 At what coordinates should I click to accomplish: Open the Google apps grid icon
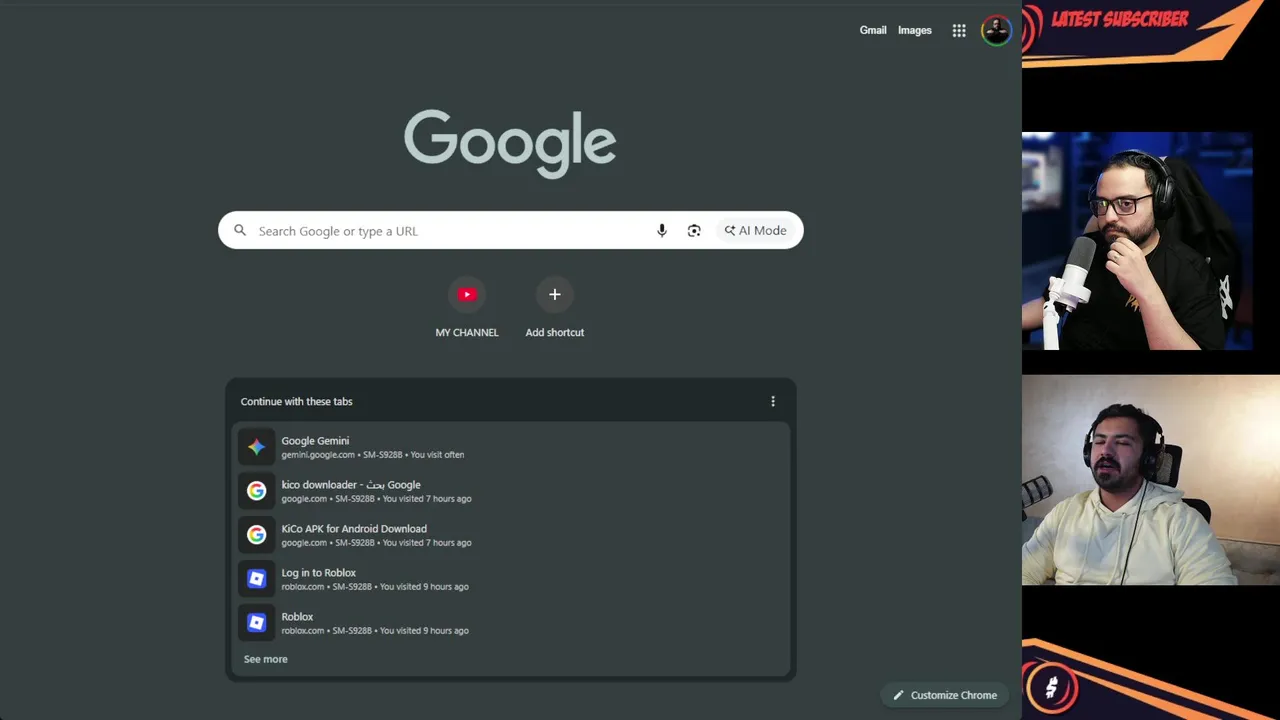pos(959,31)
